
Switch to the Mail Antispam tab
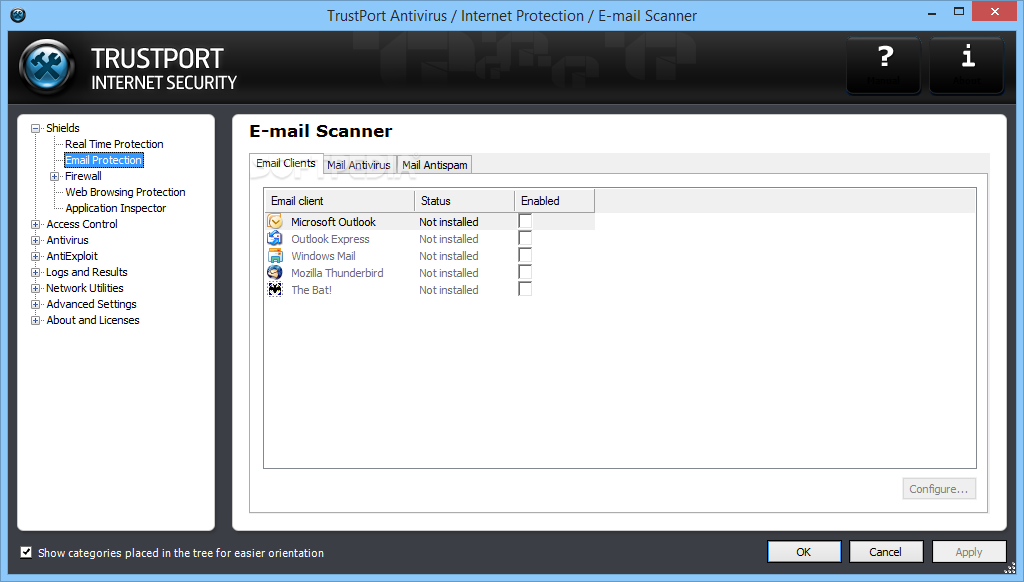point(435,165)
